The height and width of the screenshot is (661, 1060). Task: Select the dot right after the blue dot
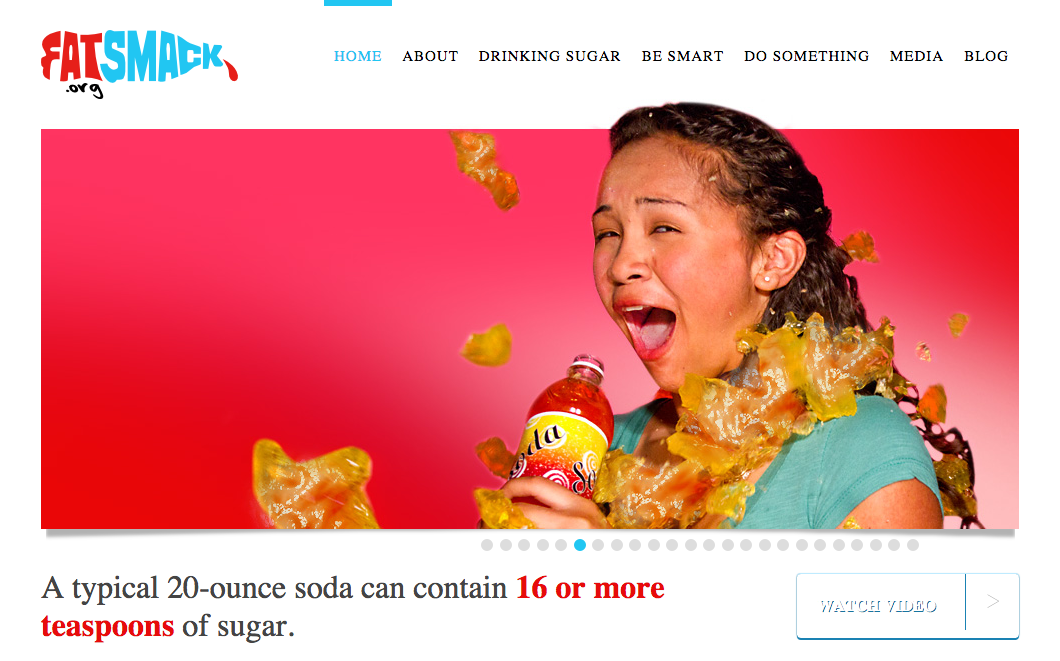pyautogui.click(x=598, y=545)
